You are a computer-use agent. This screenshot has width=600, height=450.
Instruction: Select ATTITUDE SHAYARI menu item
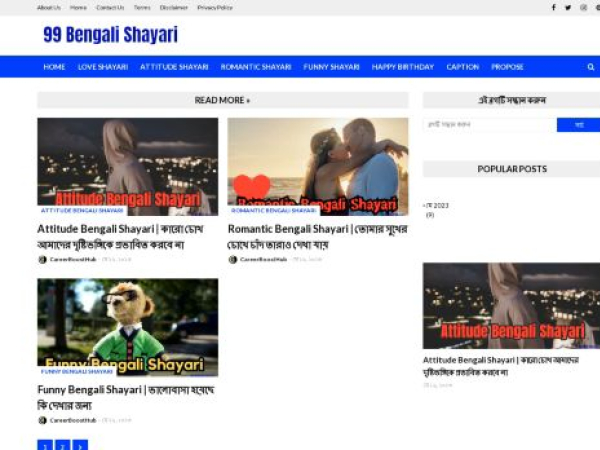coord(174,67)
